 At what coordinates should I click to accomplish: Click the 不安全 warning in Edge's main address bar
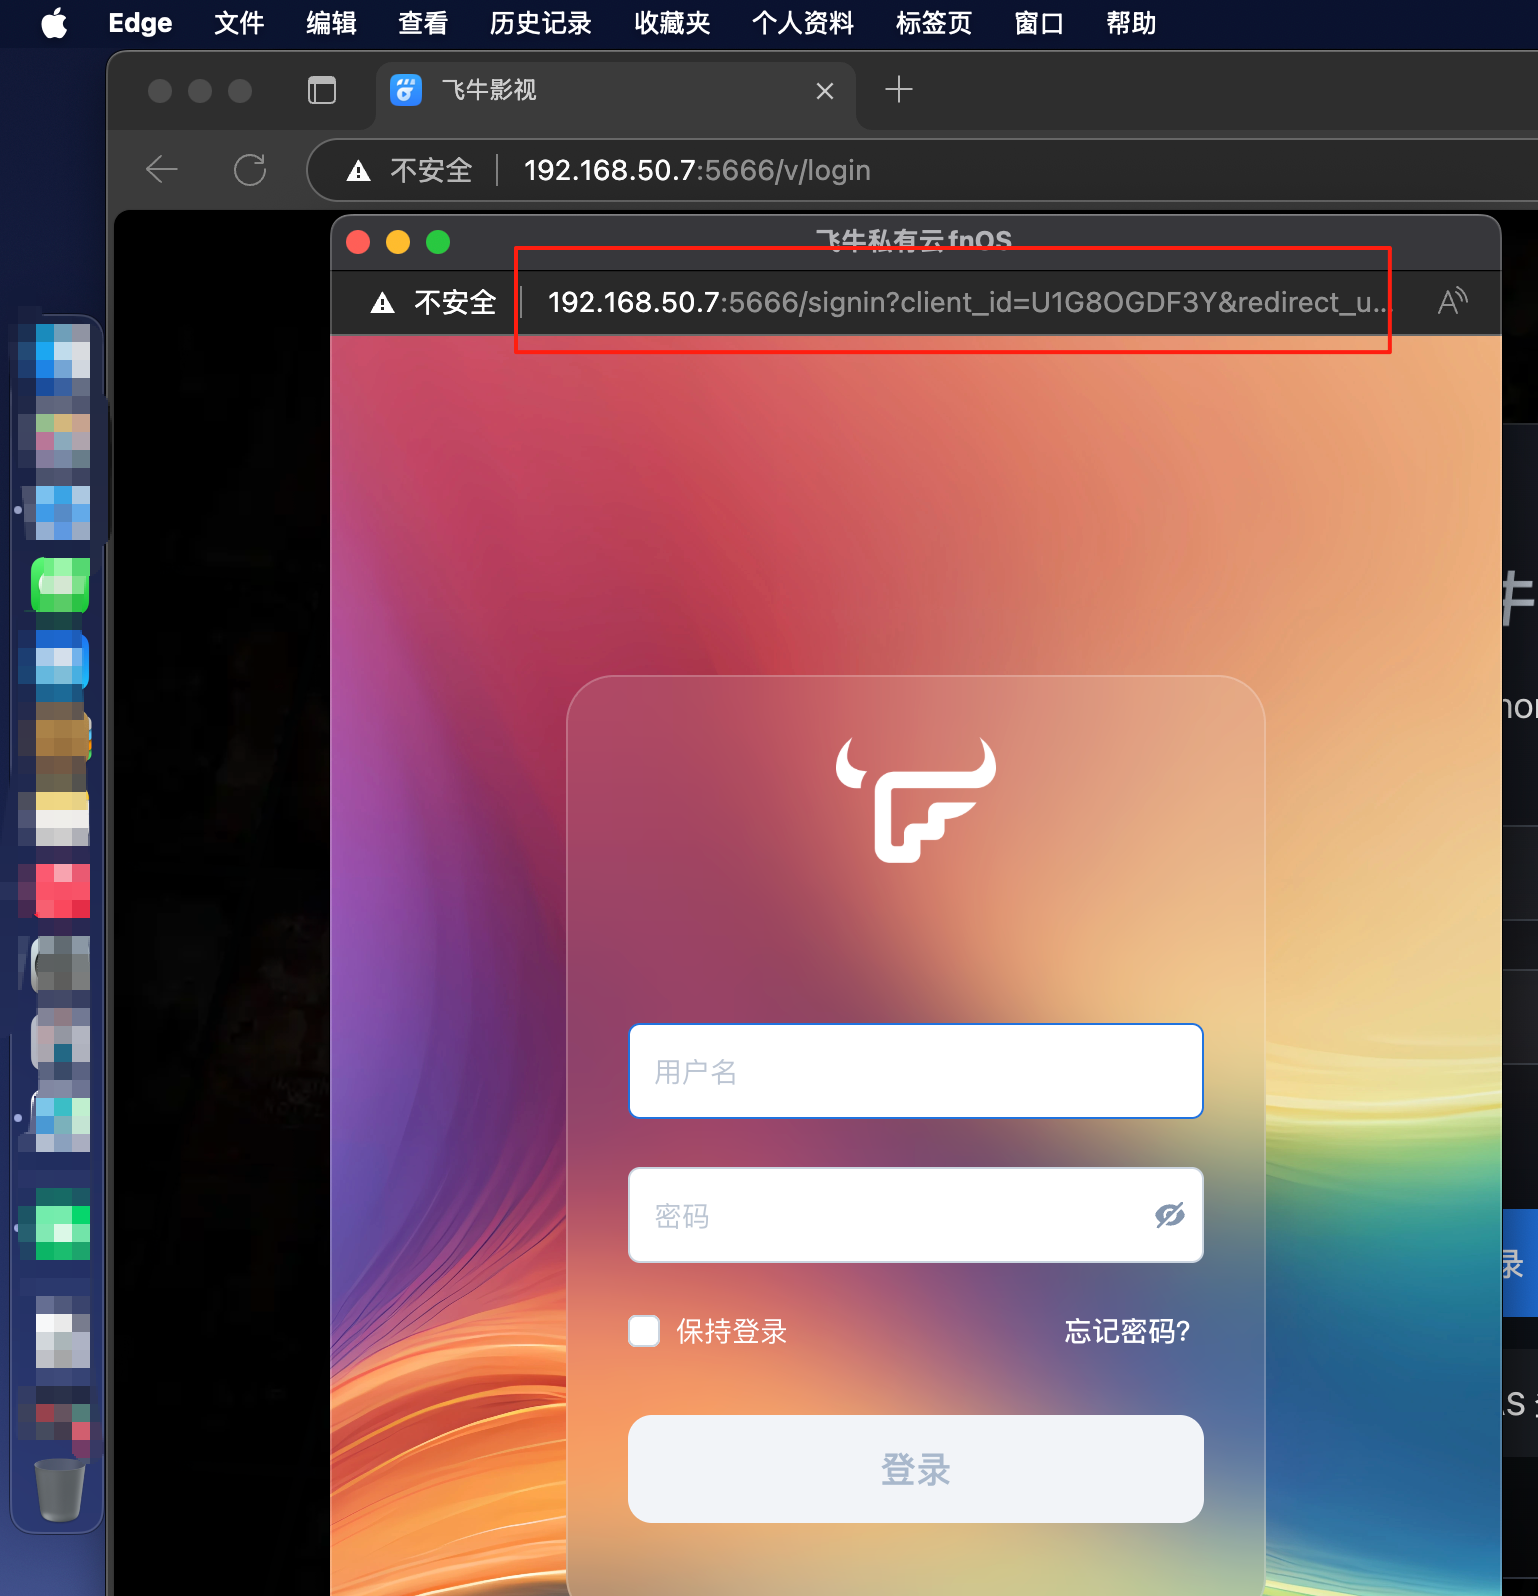point(409,171)
